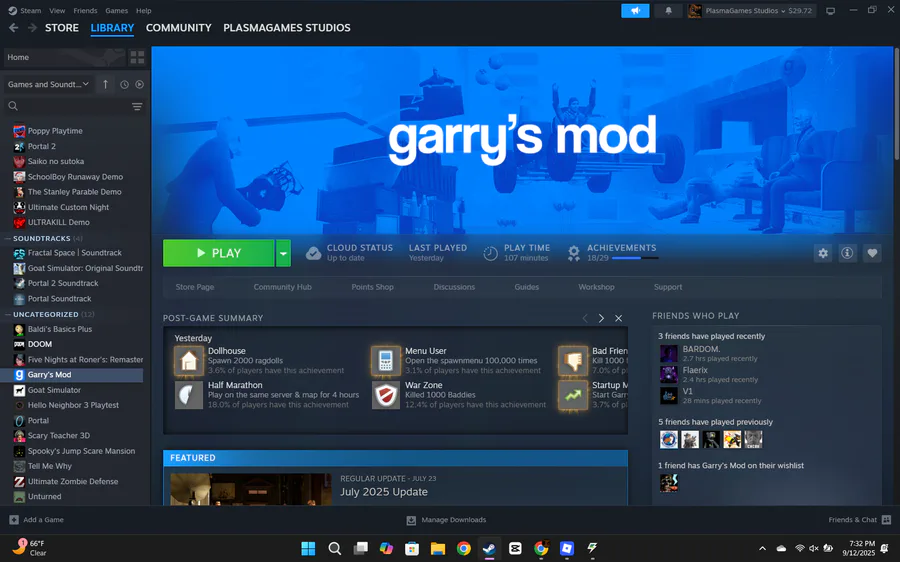Open the Discussions link
This screenshot has height=562, width=900.
[x=454, y=287]
